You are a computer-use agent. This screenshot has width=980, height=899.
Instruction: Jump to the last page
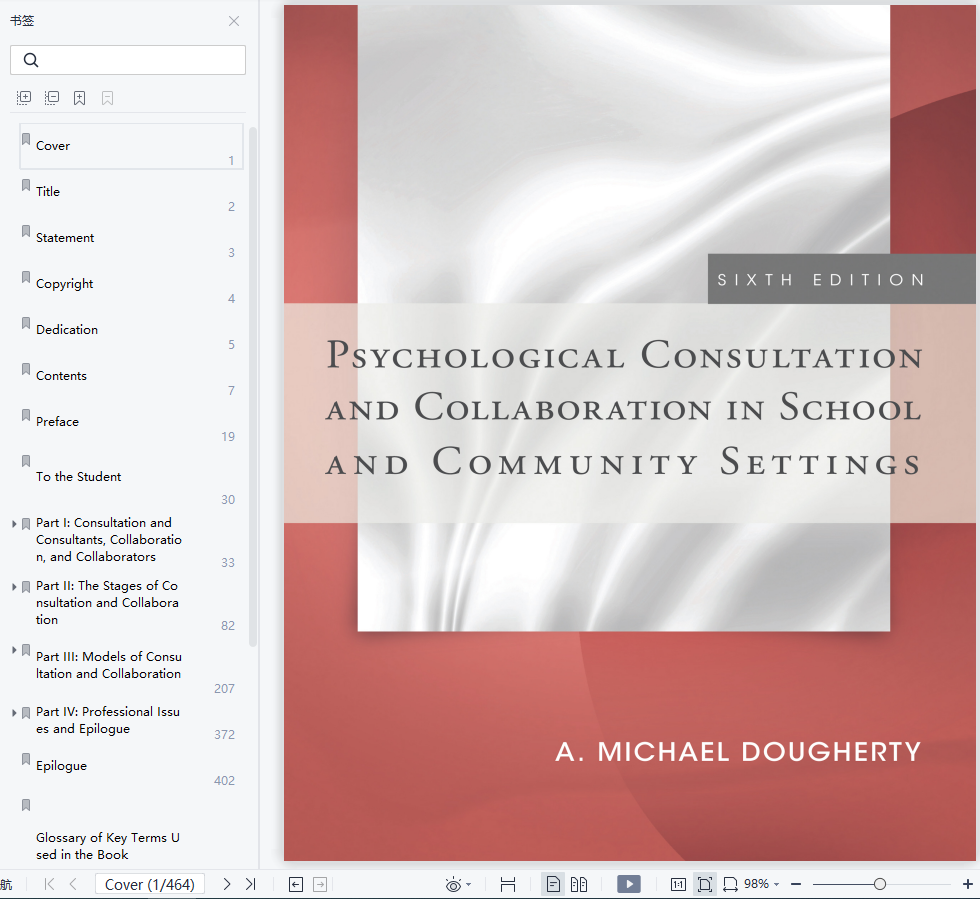(x=251, y=884)
